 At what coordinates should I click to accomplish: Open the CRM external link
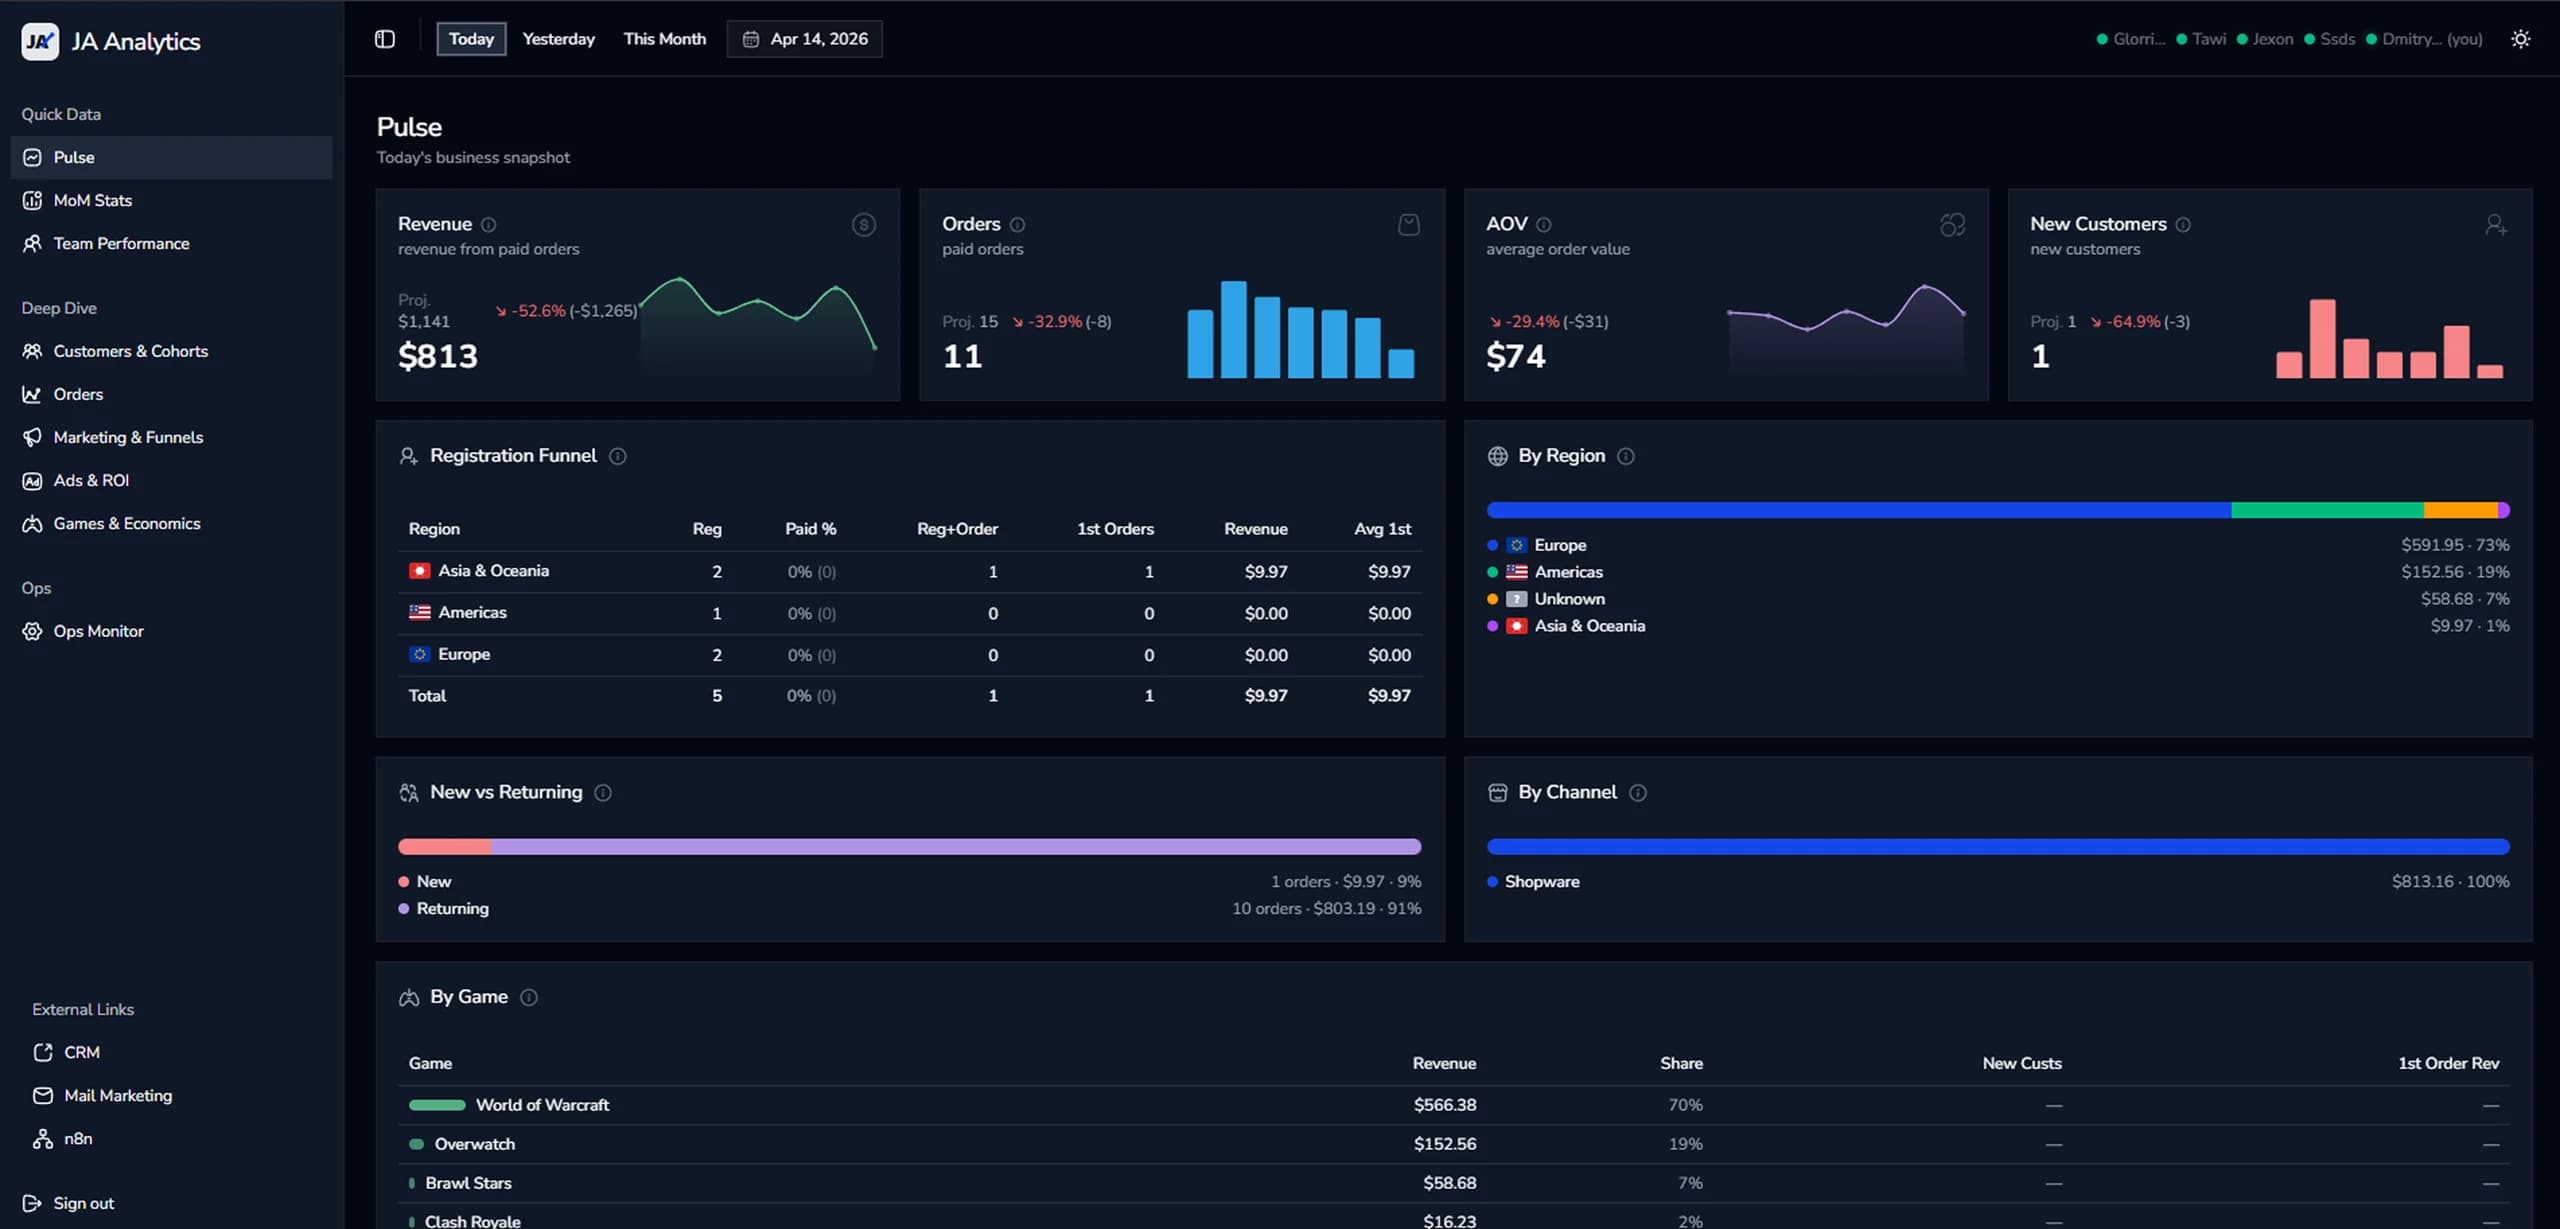point(81,1052)
